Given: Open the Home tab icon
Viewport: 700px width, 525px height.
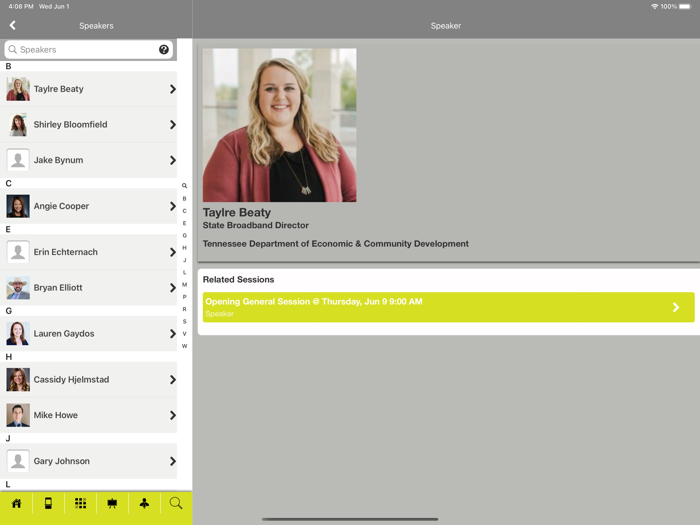Looking at the screenshot, I should pyautogui.click(x=17, y=504).
